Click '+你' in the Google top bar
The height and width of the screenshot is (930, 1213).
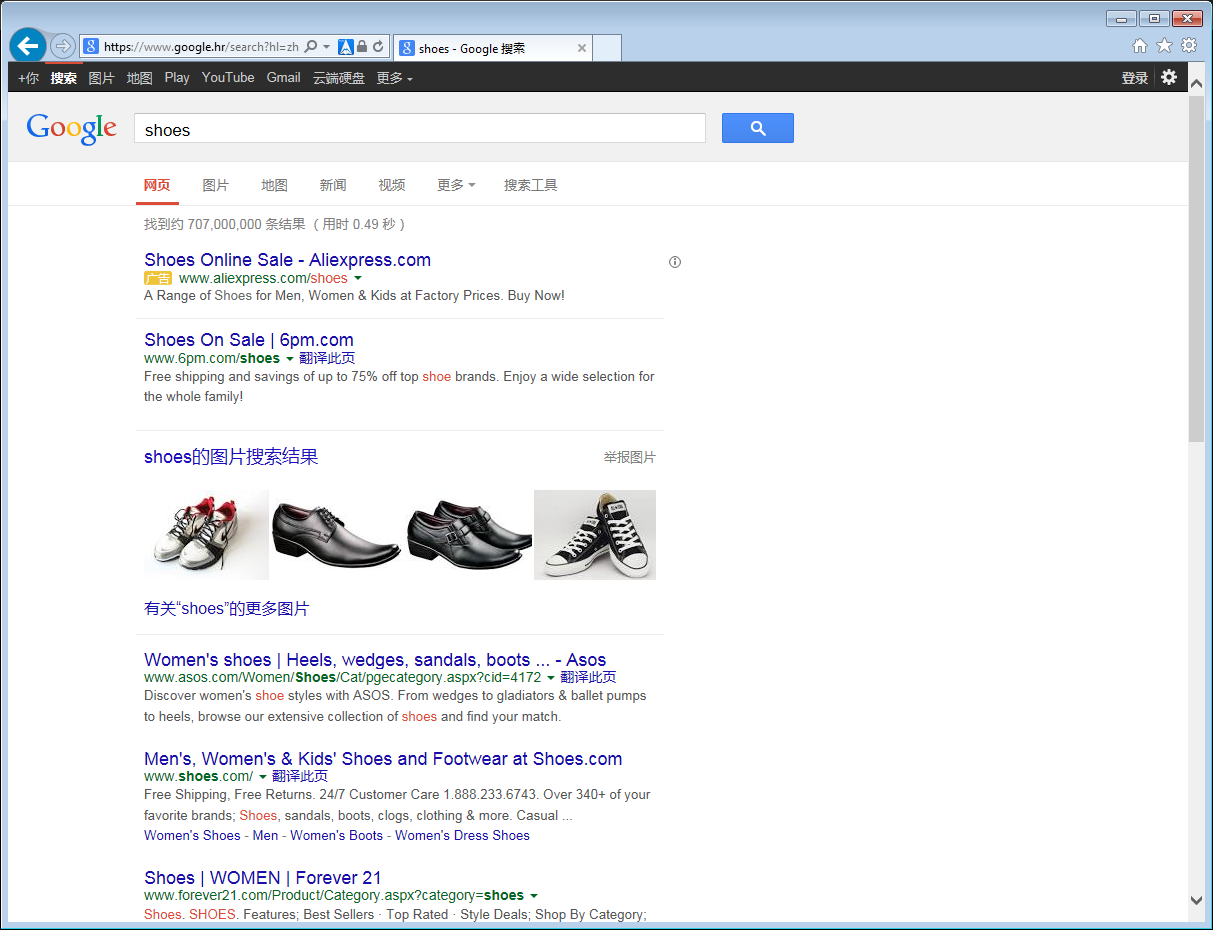[x=28, y=78]
